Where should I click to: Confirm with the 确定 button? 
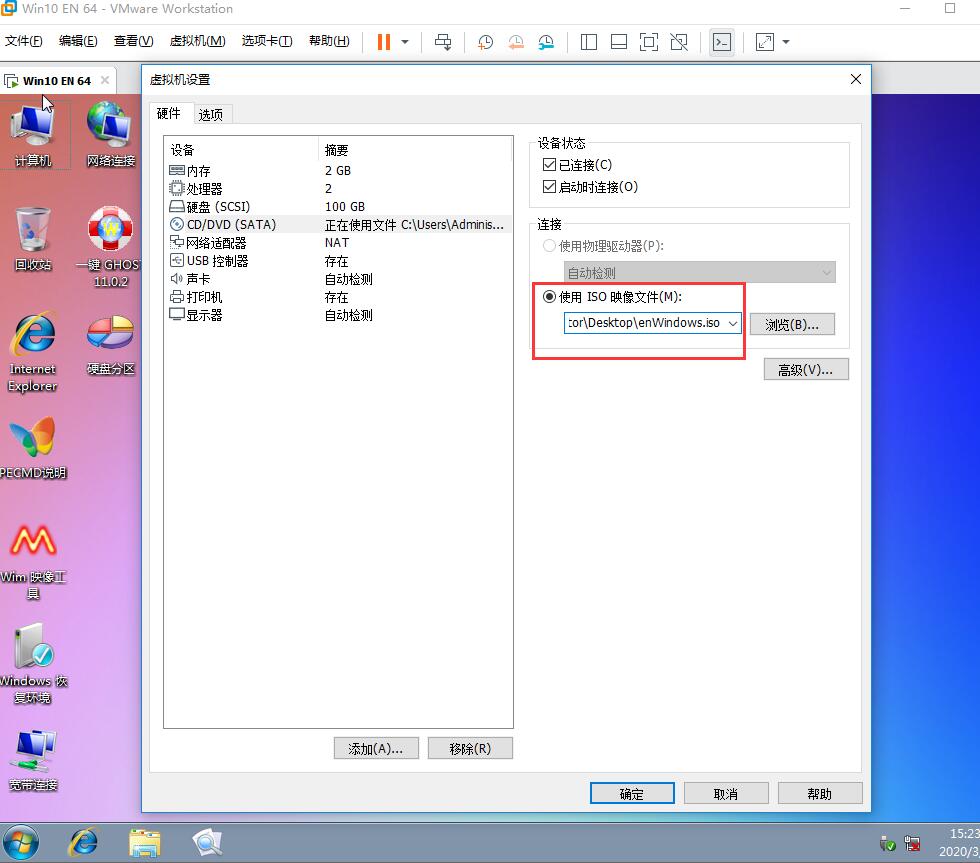[x=632, y=794]
